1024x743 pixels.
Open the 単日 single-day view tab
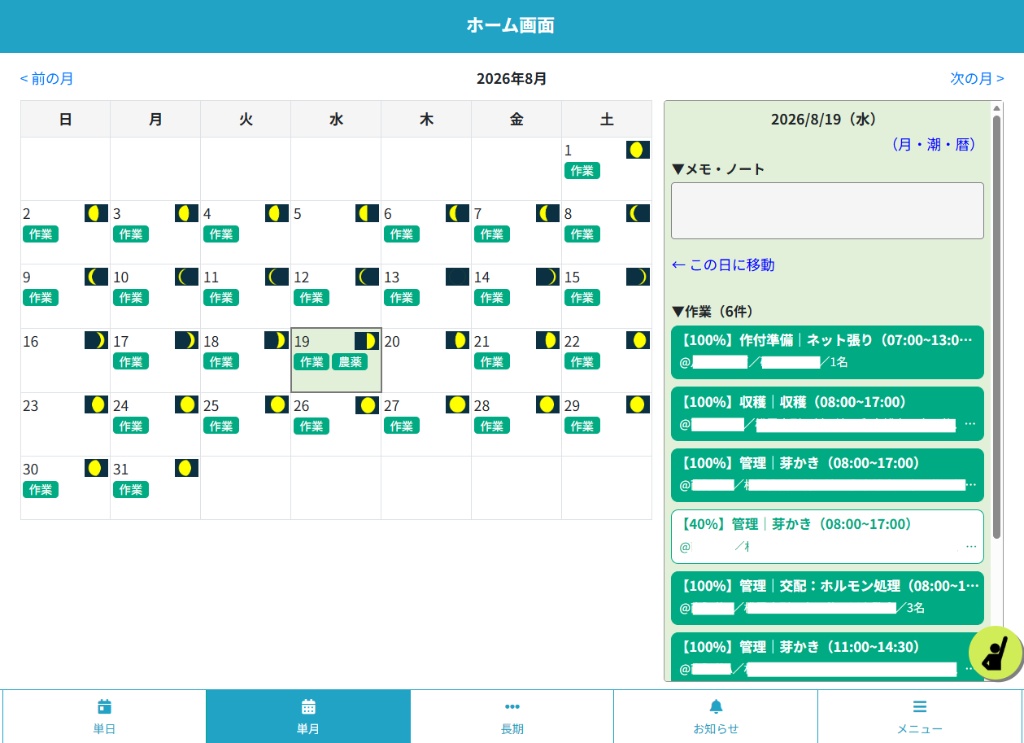pyautogui.click(x=104, y=716)
